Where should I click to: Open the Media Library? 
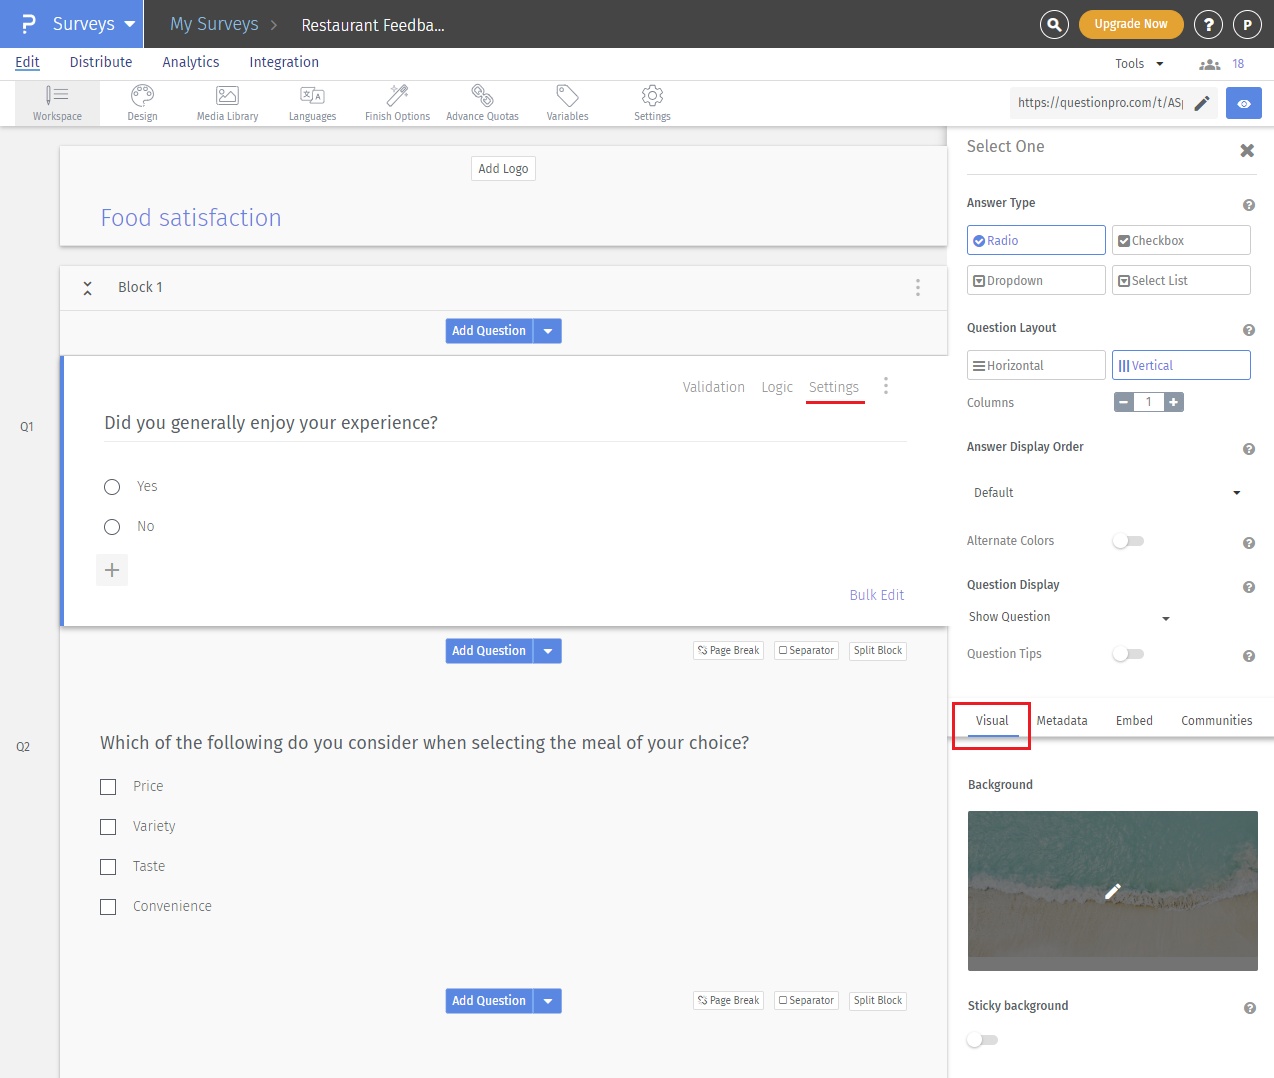(x=227, y=102)
